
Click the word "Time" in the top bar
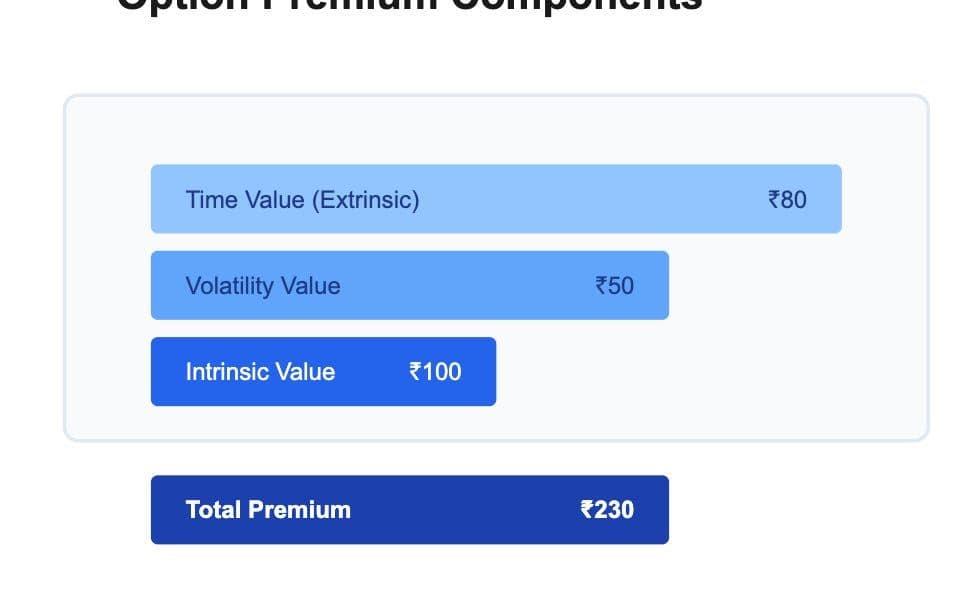click(x=208, y=200)
